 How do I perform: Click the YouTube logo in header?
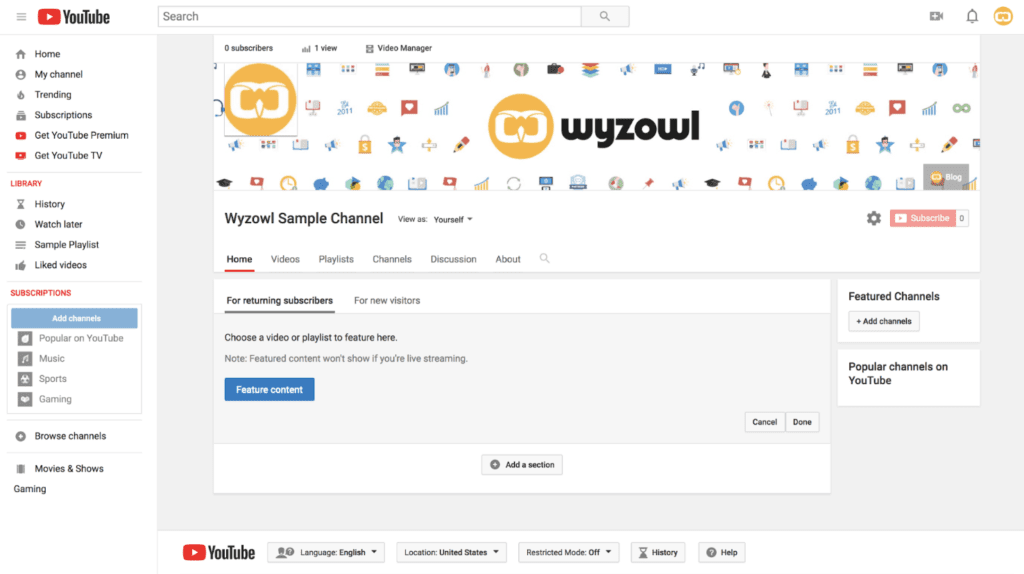point(74,16)
